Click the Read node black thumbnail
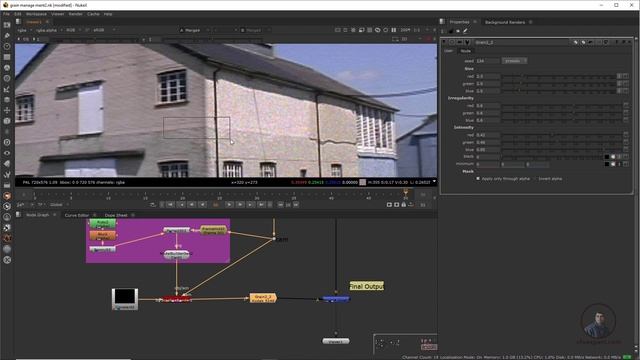Image resolution: width=640 pixels, height=360 pixels. click(125, 297)
